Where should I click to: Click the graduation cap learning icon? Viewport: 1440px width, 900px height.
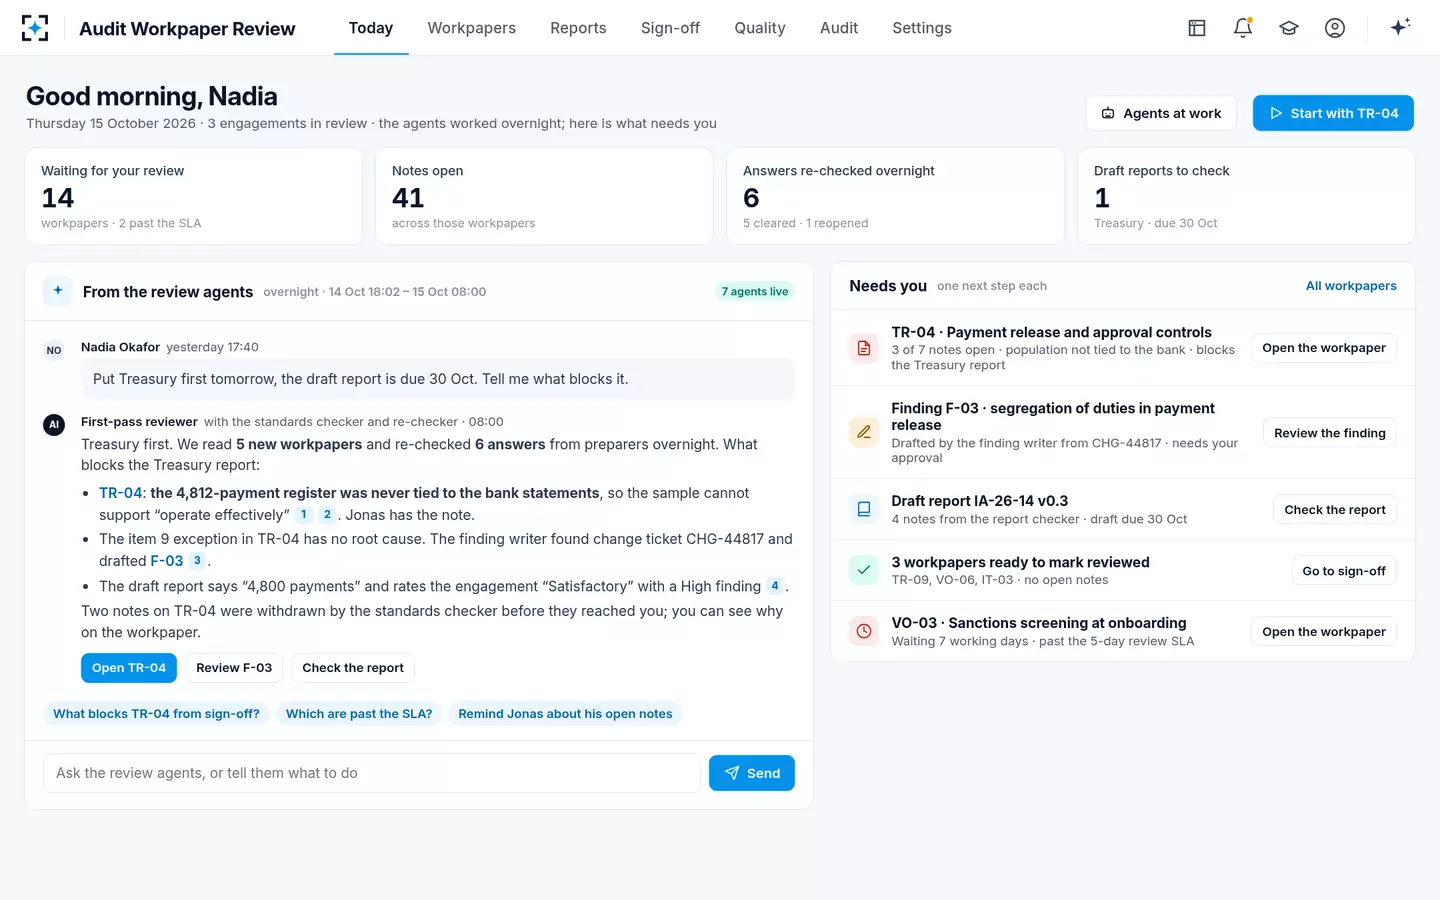click(1289, 28)
